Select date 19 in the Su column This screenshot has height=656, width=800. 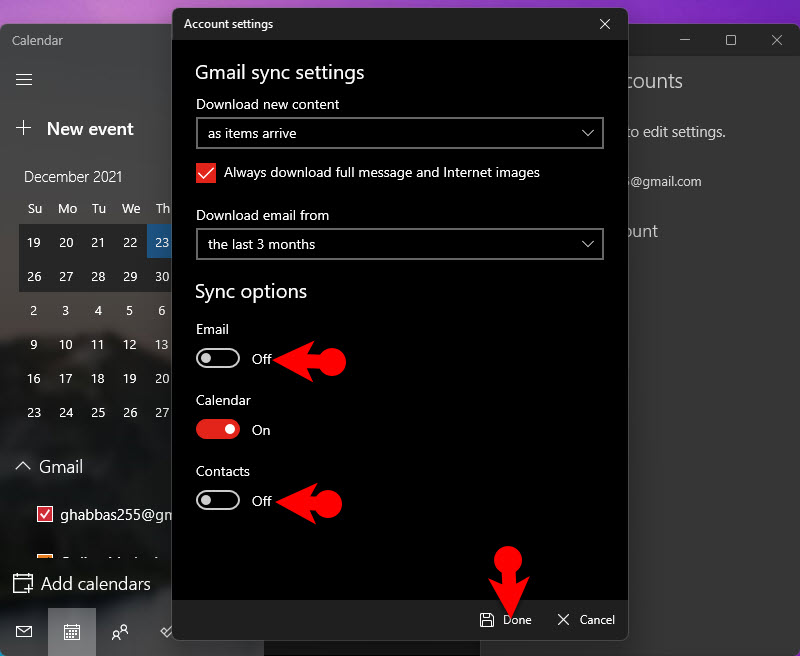[x=34, y=242]
